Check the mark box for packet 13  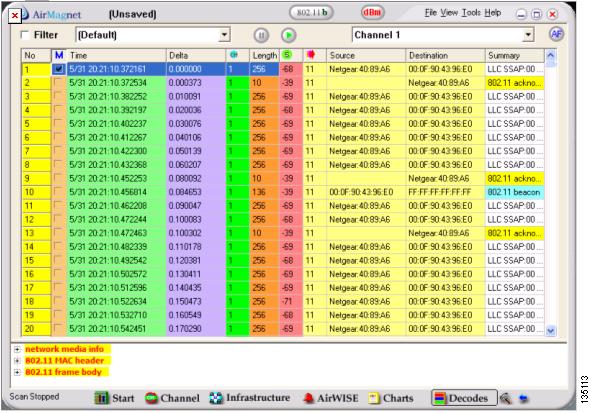pos(59,233)
